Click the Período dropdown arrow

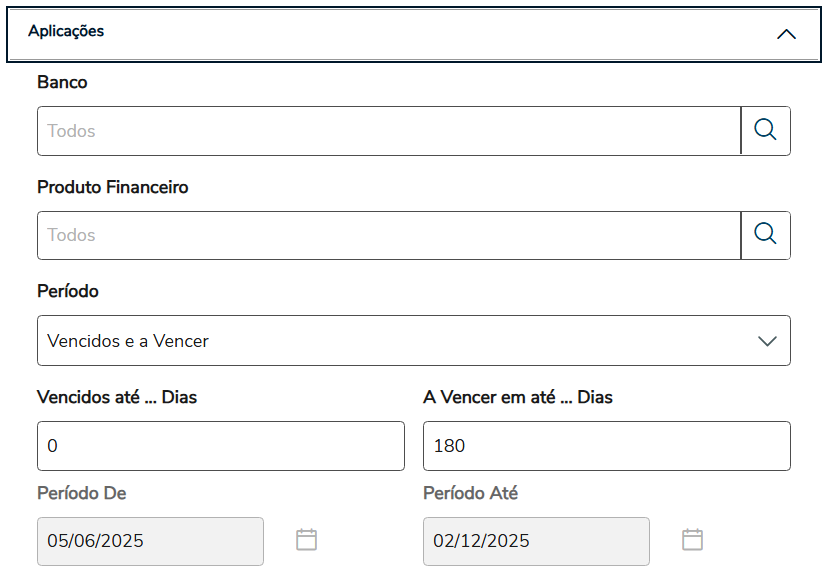[767, 341]
